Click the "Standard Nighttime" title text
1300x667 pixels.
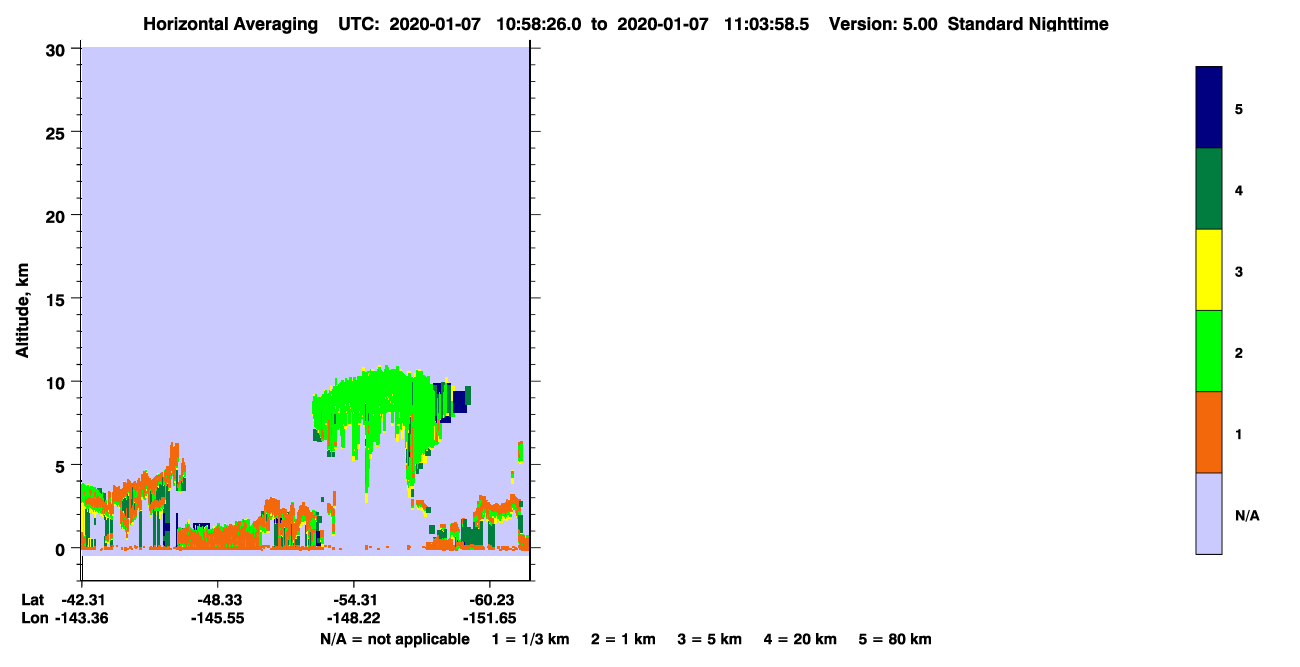1028,24
